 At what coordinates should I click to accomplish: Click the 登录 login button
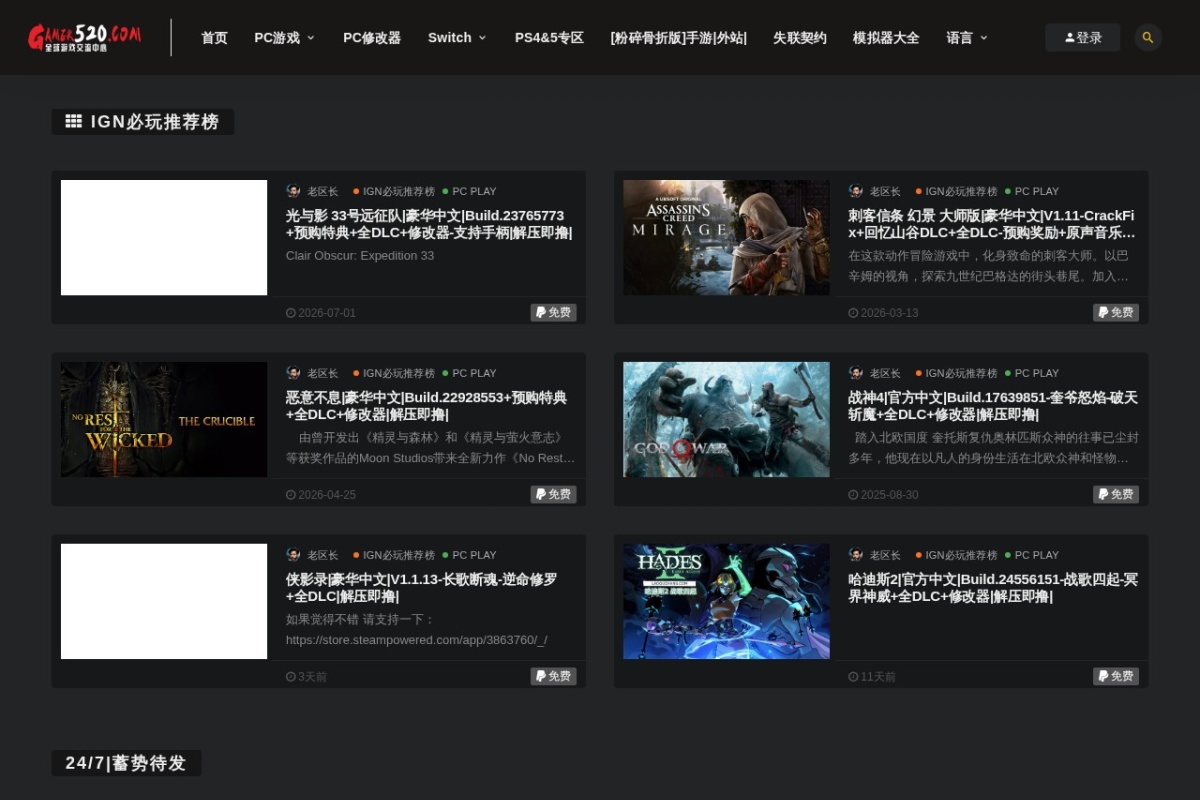coord(1083,37)
